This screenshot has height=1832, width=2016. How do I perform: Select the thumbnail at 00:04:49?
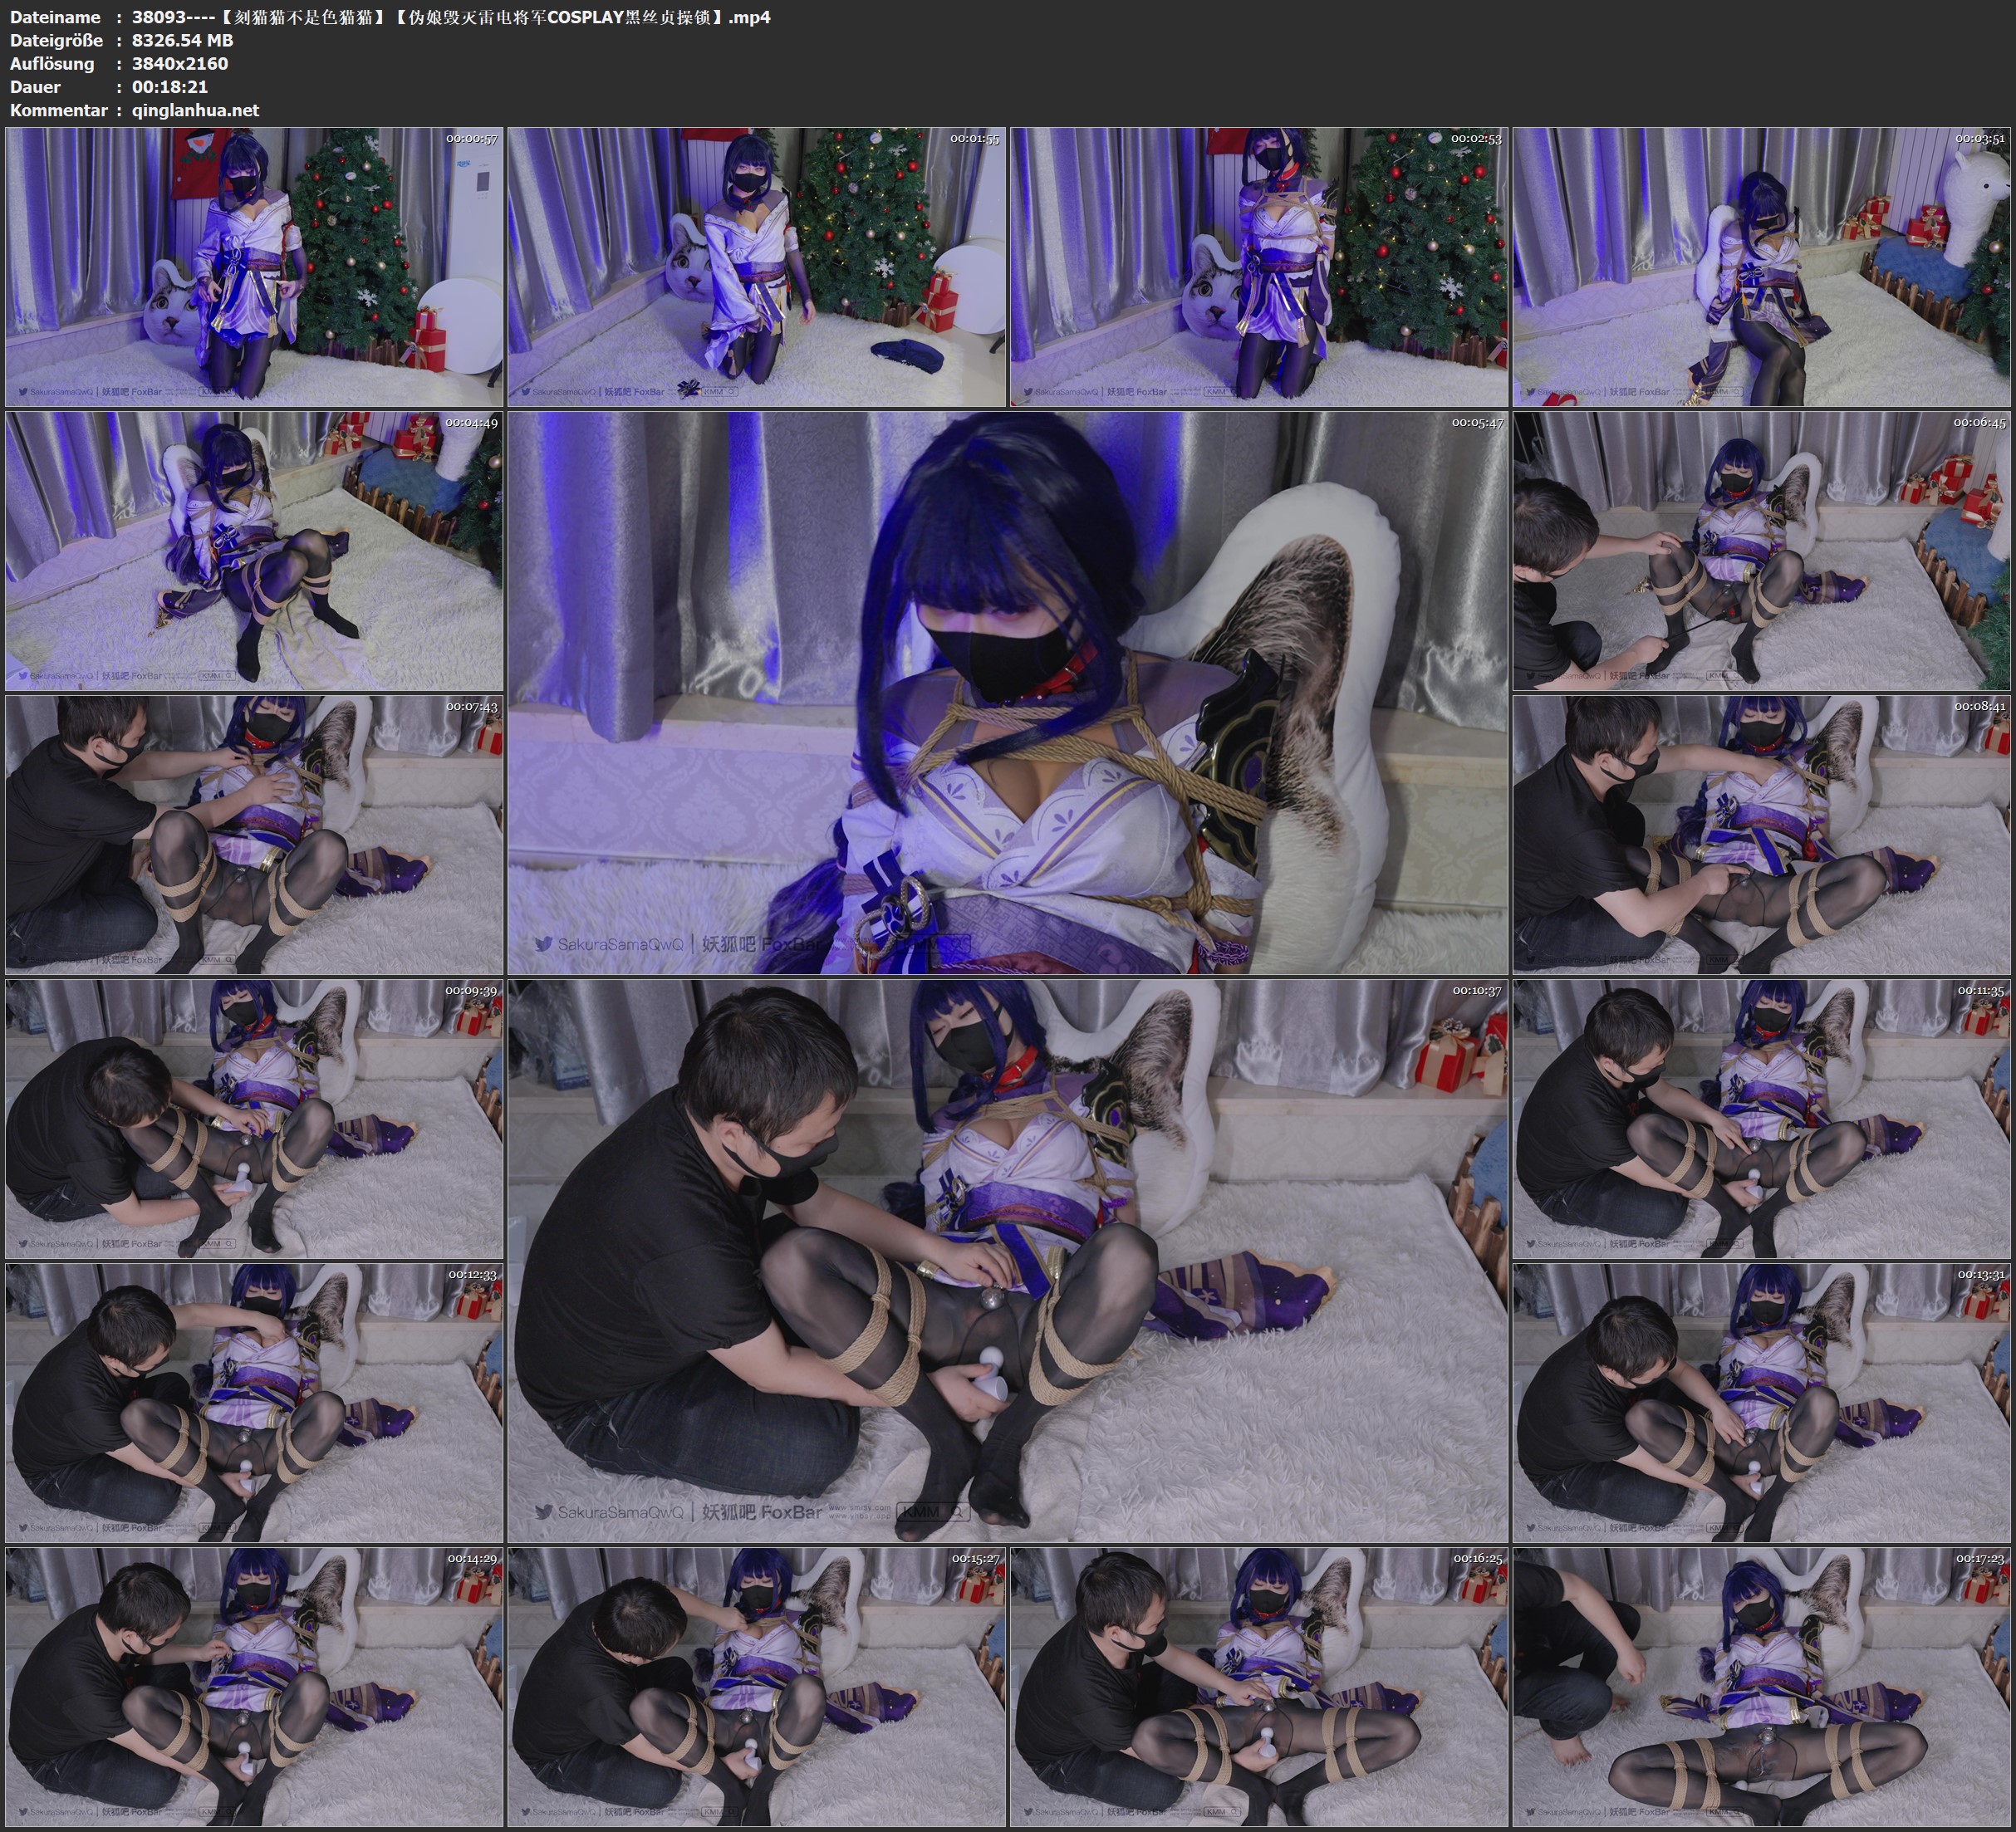pos(254,551)
